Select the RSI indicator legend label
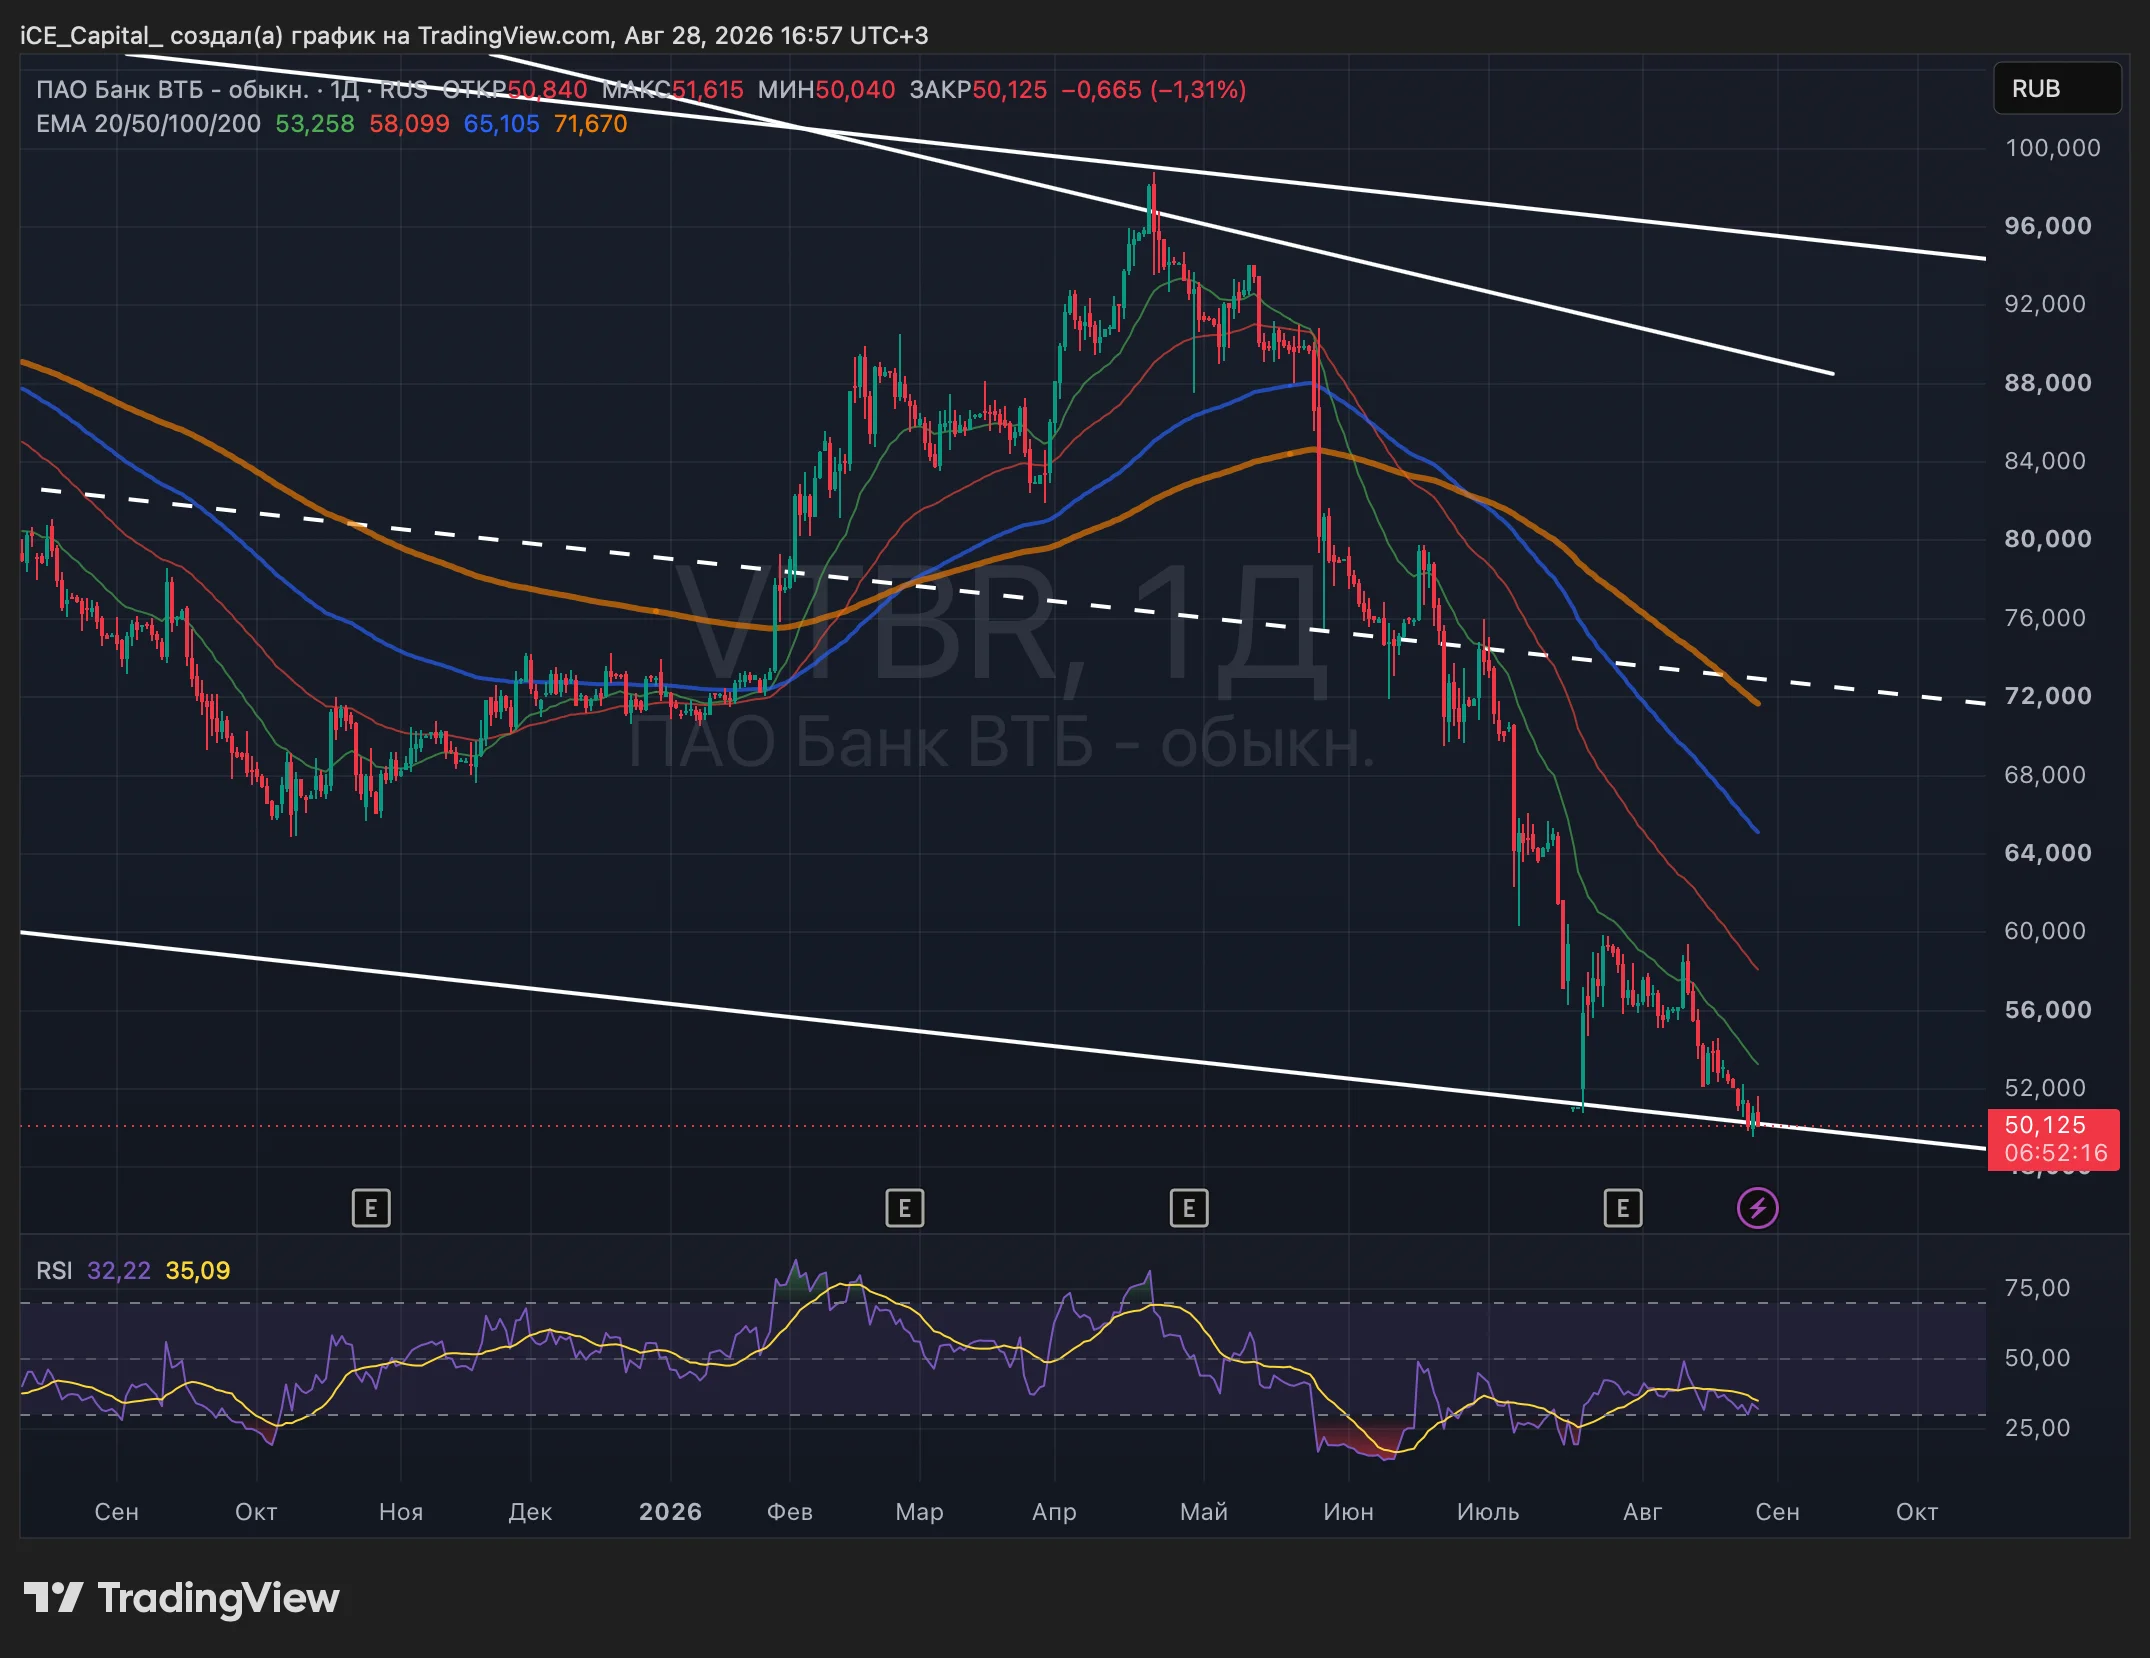 54,1270
